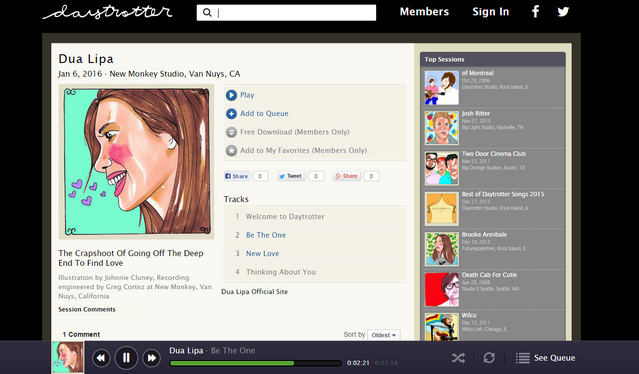639x374 pixels.
Task: Click Dua Lipa name in player bar
Action: coord(186,350)
